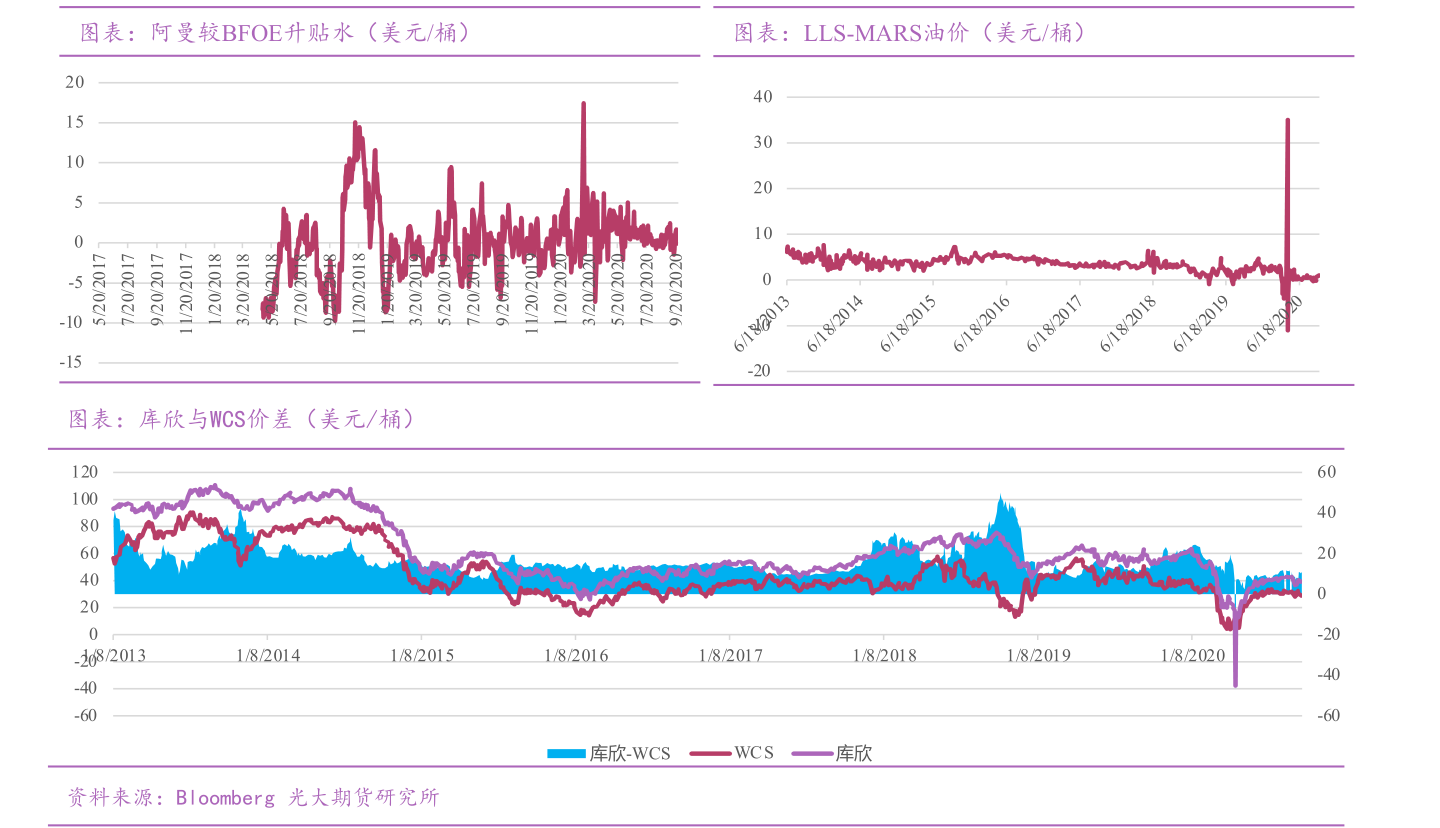Click 40 on the LLS-MARS chart y-axis
This screenshot has width=1440, height=828.
(763, 96)
